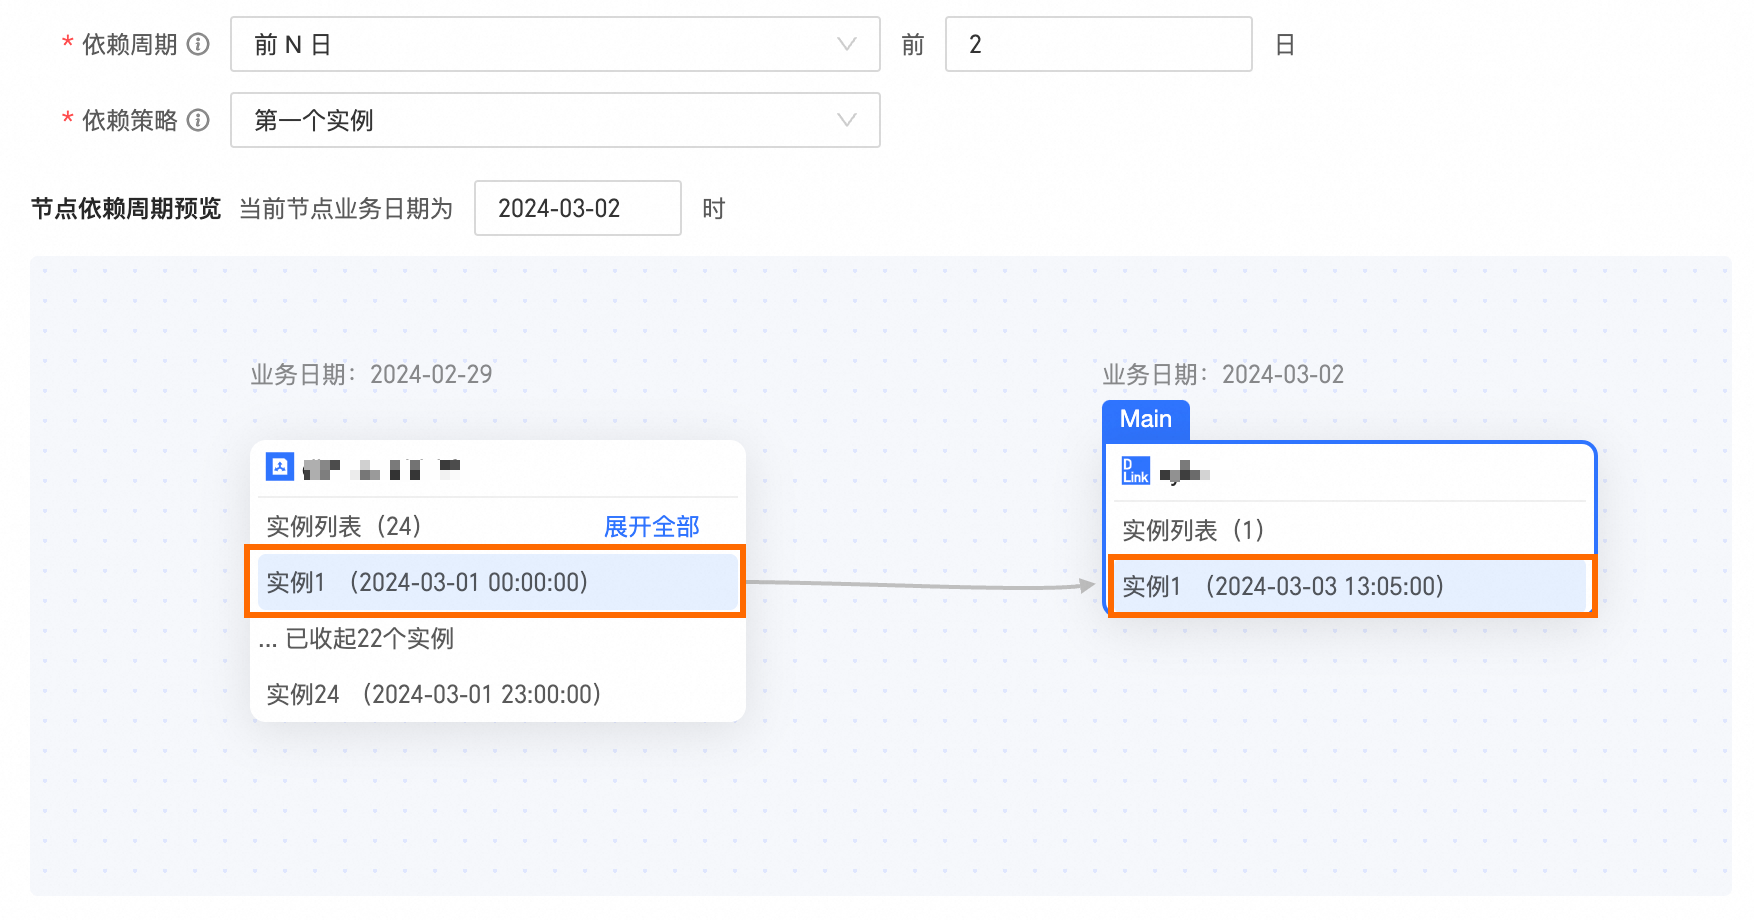Screen dimensions: 1754x920
Task: Click the 节点依赖周期预览 heading
Action: pos(126,208)
